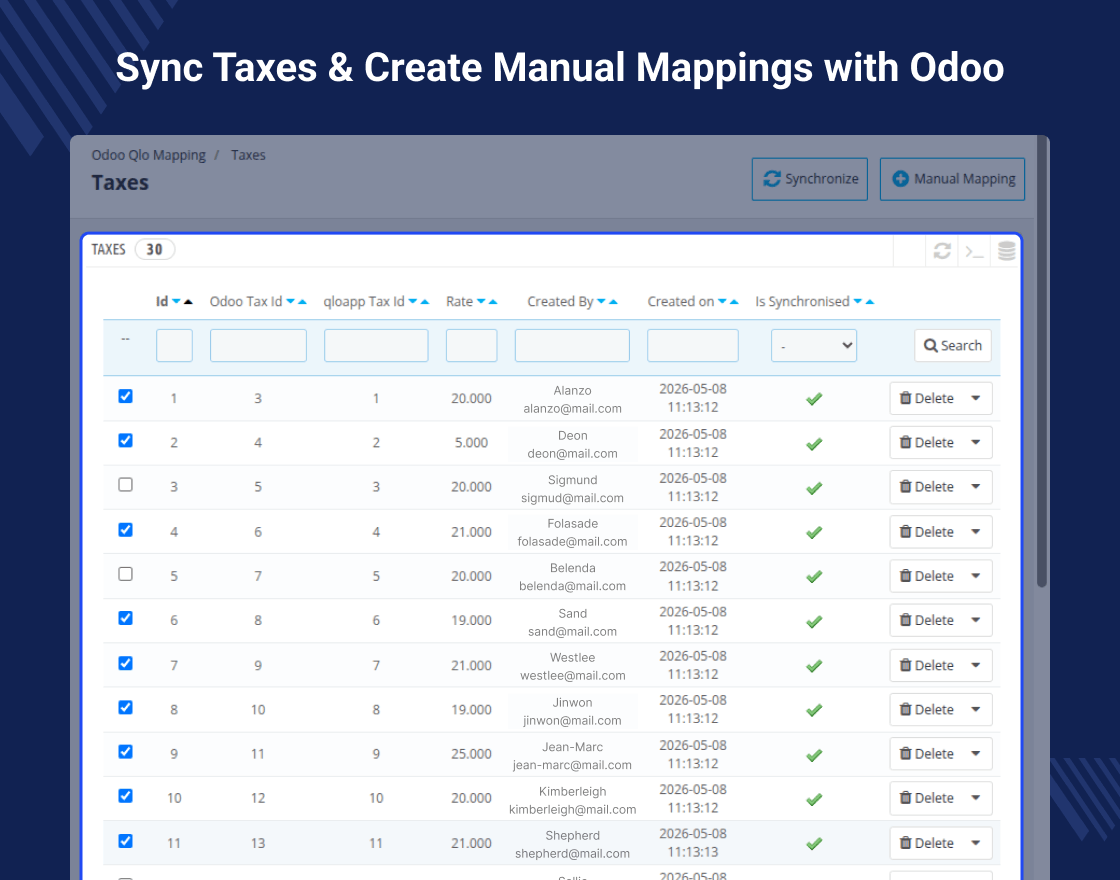1120x880 pixels.
Task: Click email kimberleigh@mail.com
Action: point(572,809)
